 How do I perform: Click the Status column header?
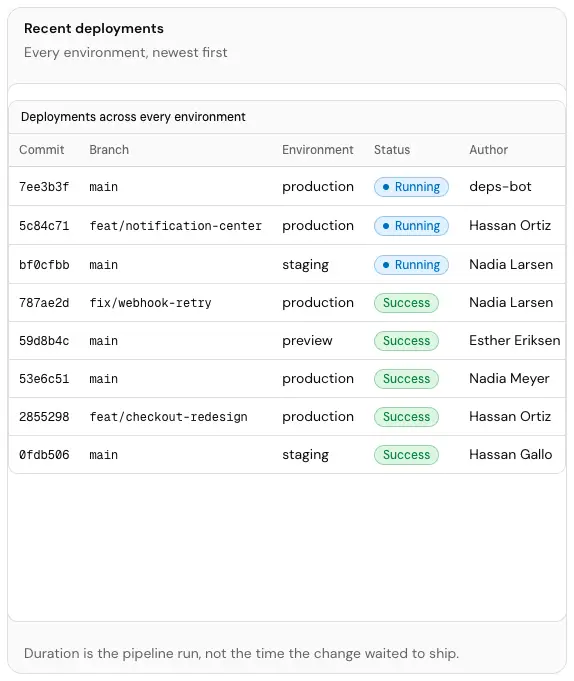click(x=392, y=150)
